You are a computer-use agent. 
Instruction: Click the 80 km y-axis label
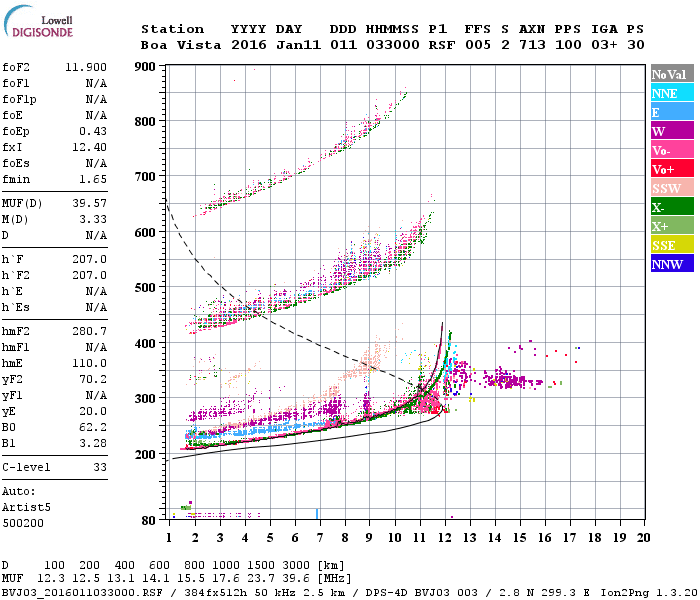149,521
